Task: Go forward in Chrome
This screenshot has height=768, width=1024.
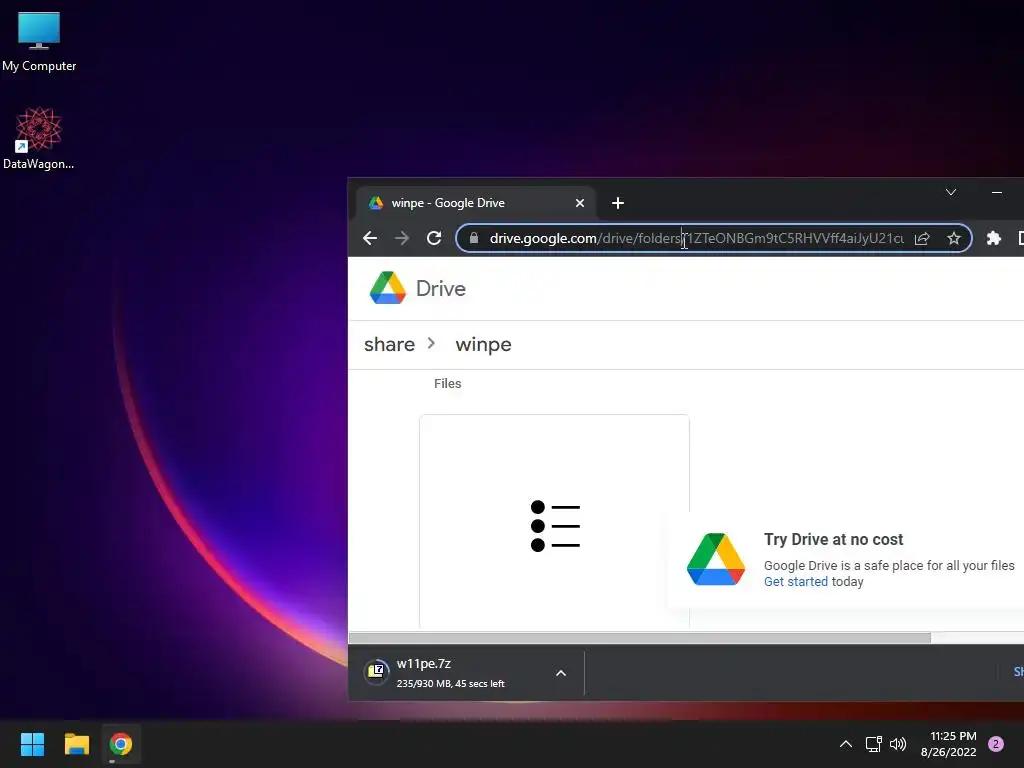Action: [402, 238]
